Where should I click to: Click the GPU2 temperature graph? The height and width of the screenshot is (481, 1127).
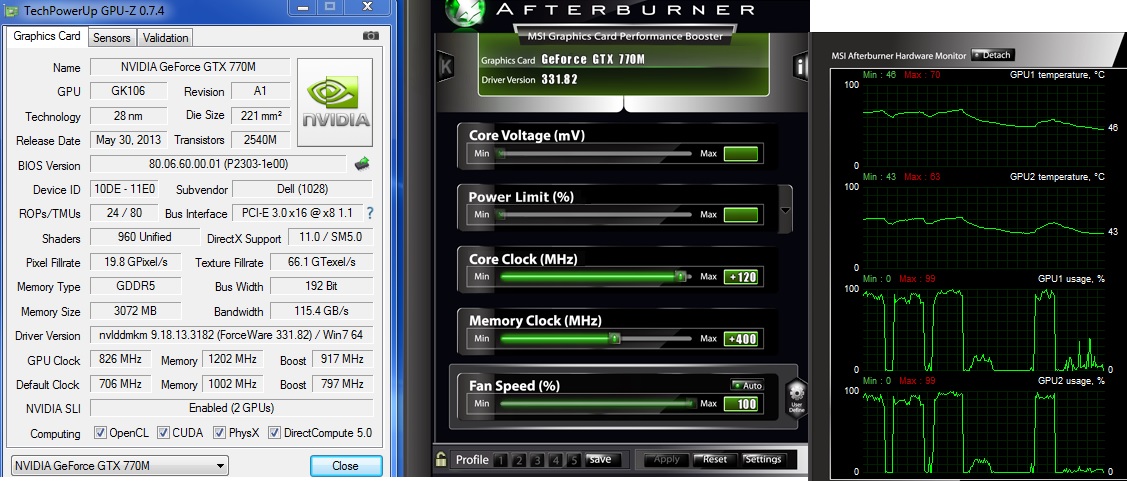tap(983, 226)
